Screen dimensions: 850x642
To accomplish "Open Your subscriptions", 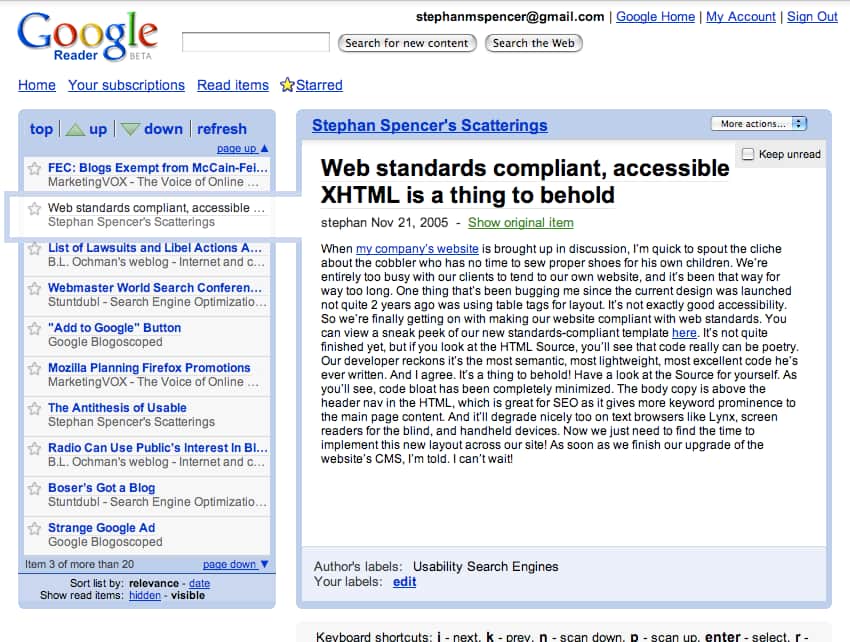I will click(126, 85).
